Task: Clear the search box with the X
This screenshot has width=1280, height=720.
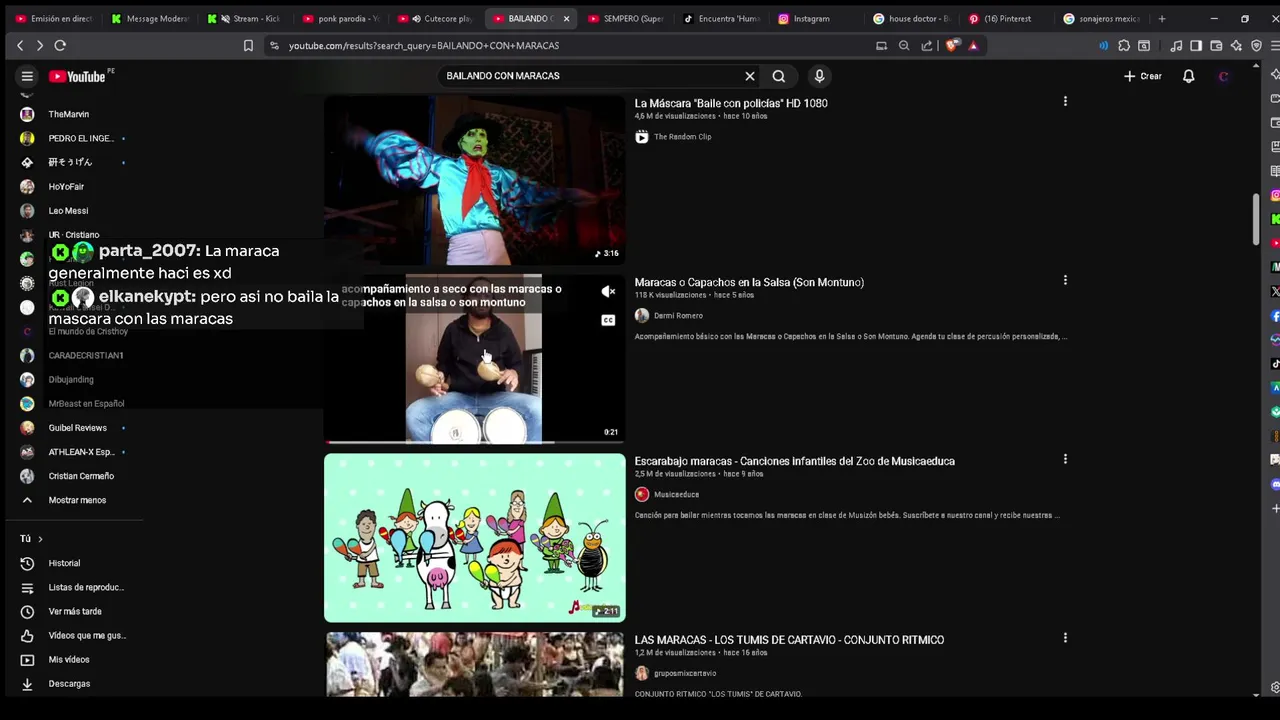Action: click(x=750, y=76)
